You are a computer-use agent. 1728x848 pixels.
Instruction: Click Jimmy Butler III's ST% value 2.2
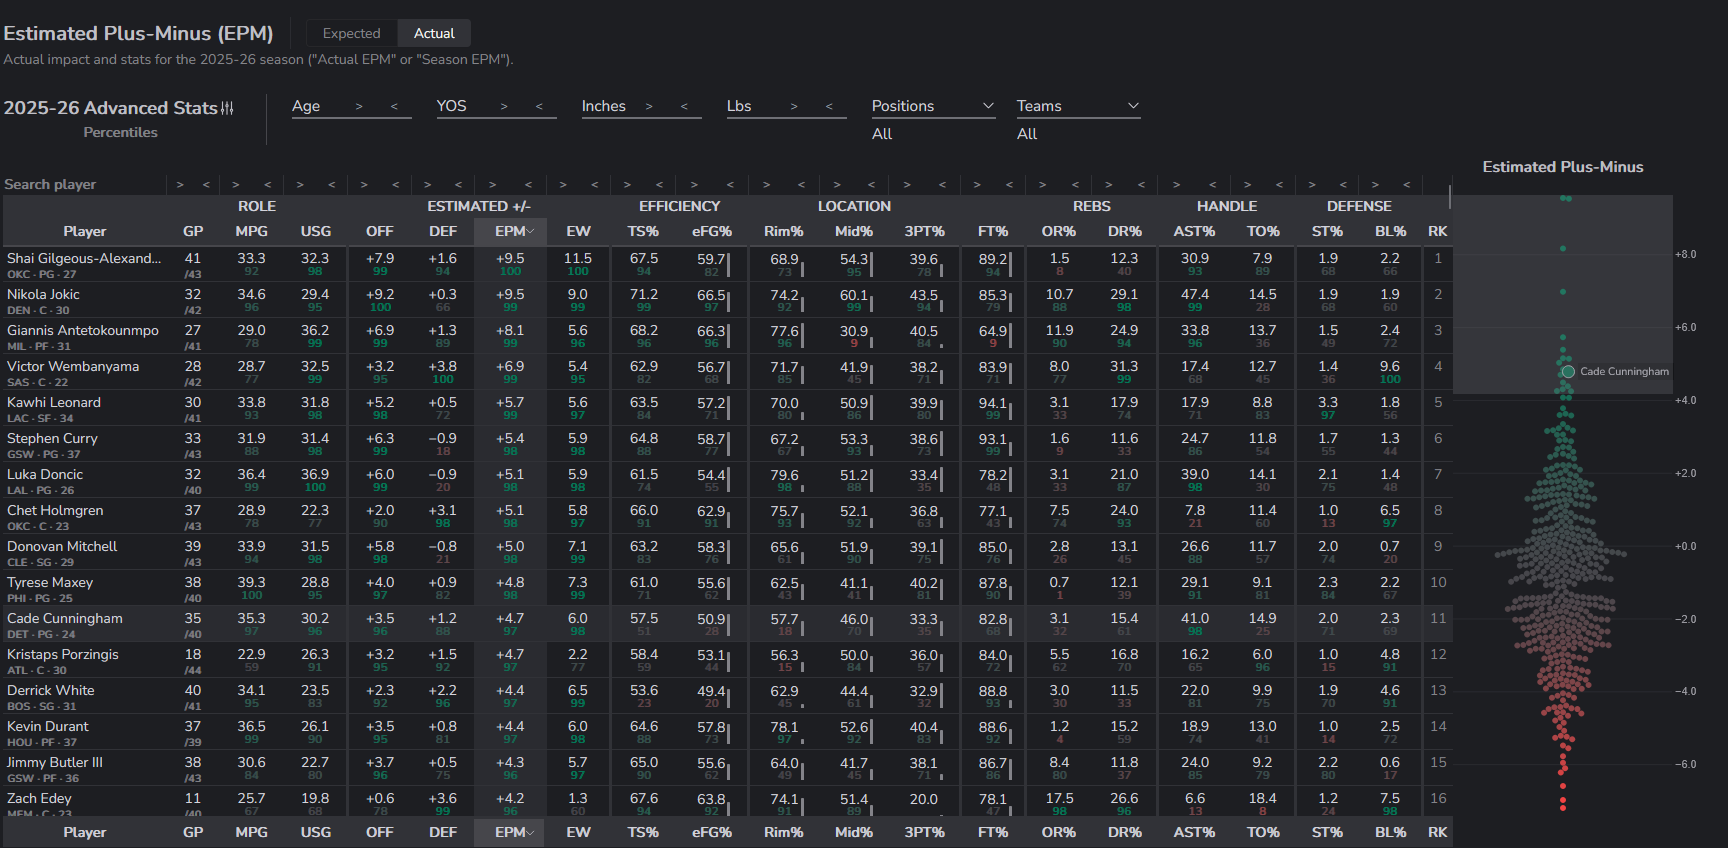(x=1328, y=762)
